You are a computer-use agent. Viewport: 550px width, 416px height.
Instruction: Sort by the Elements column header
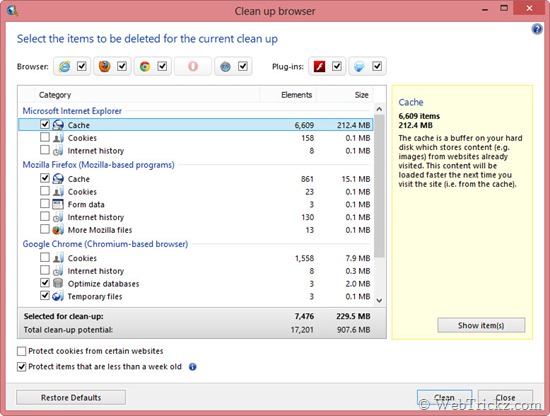click(x=288, y=95)
